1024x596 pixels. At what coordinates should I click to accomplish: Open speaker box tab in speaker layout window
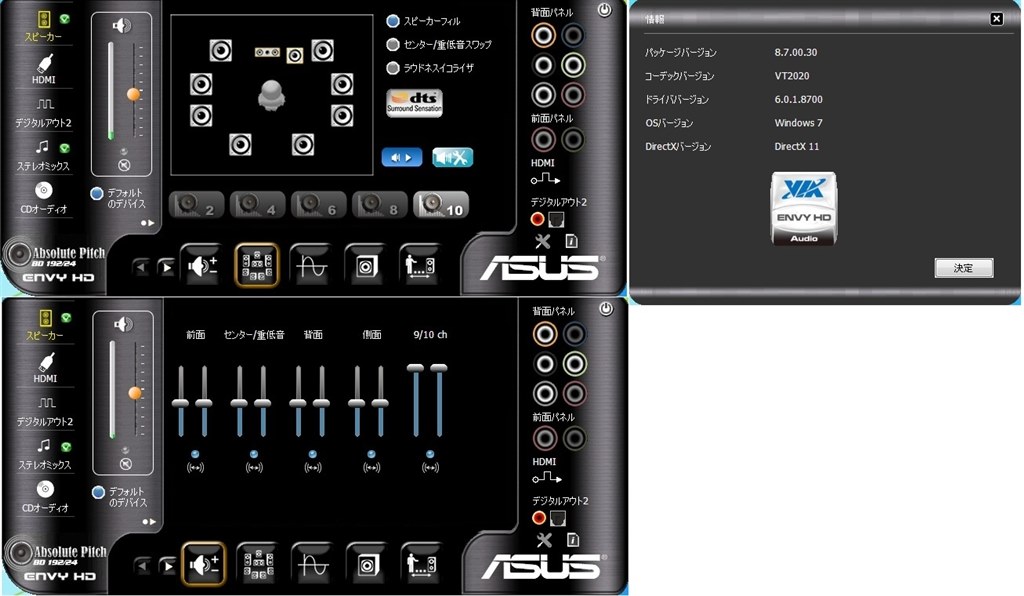pyautogui.click(x=366, y=266)
